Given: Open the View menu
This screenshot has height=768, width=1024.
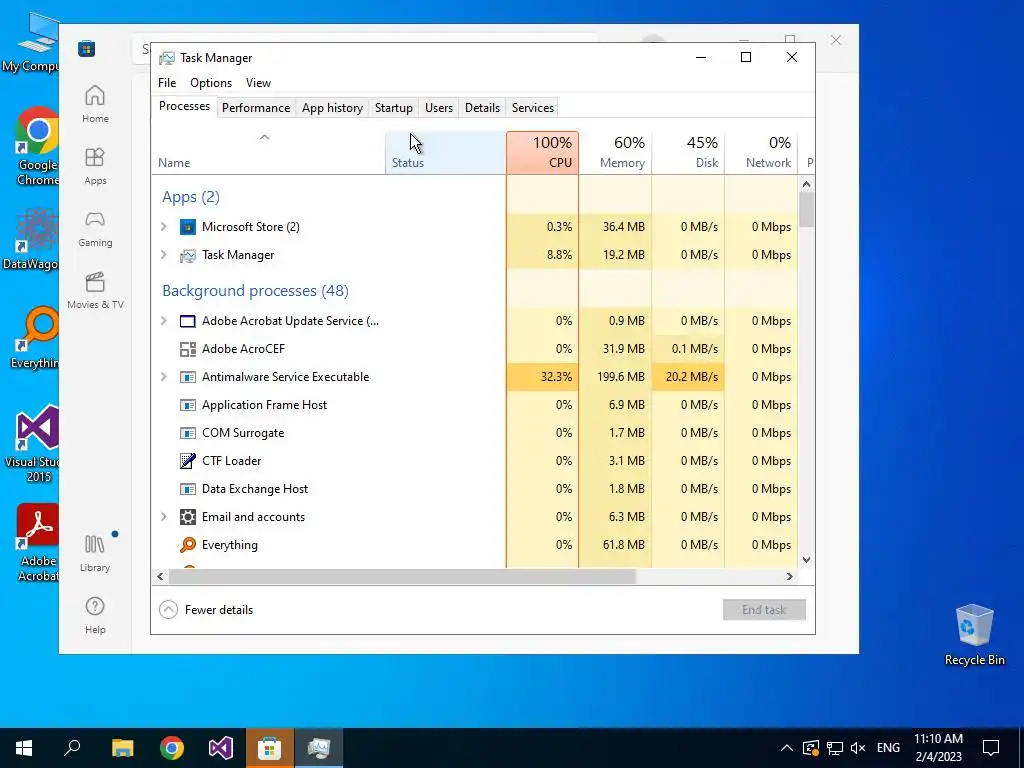Looking at the screenshot, I should pos(258,83).
